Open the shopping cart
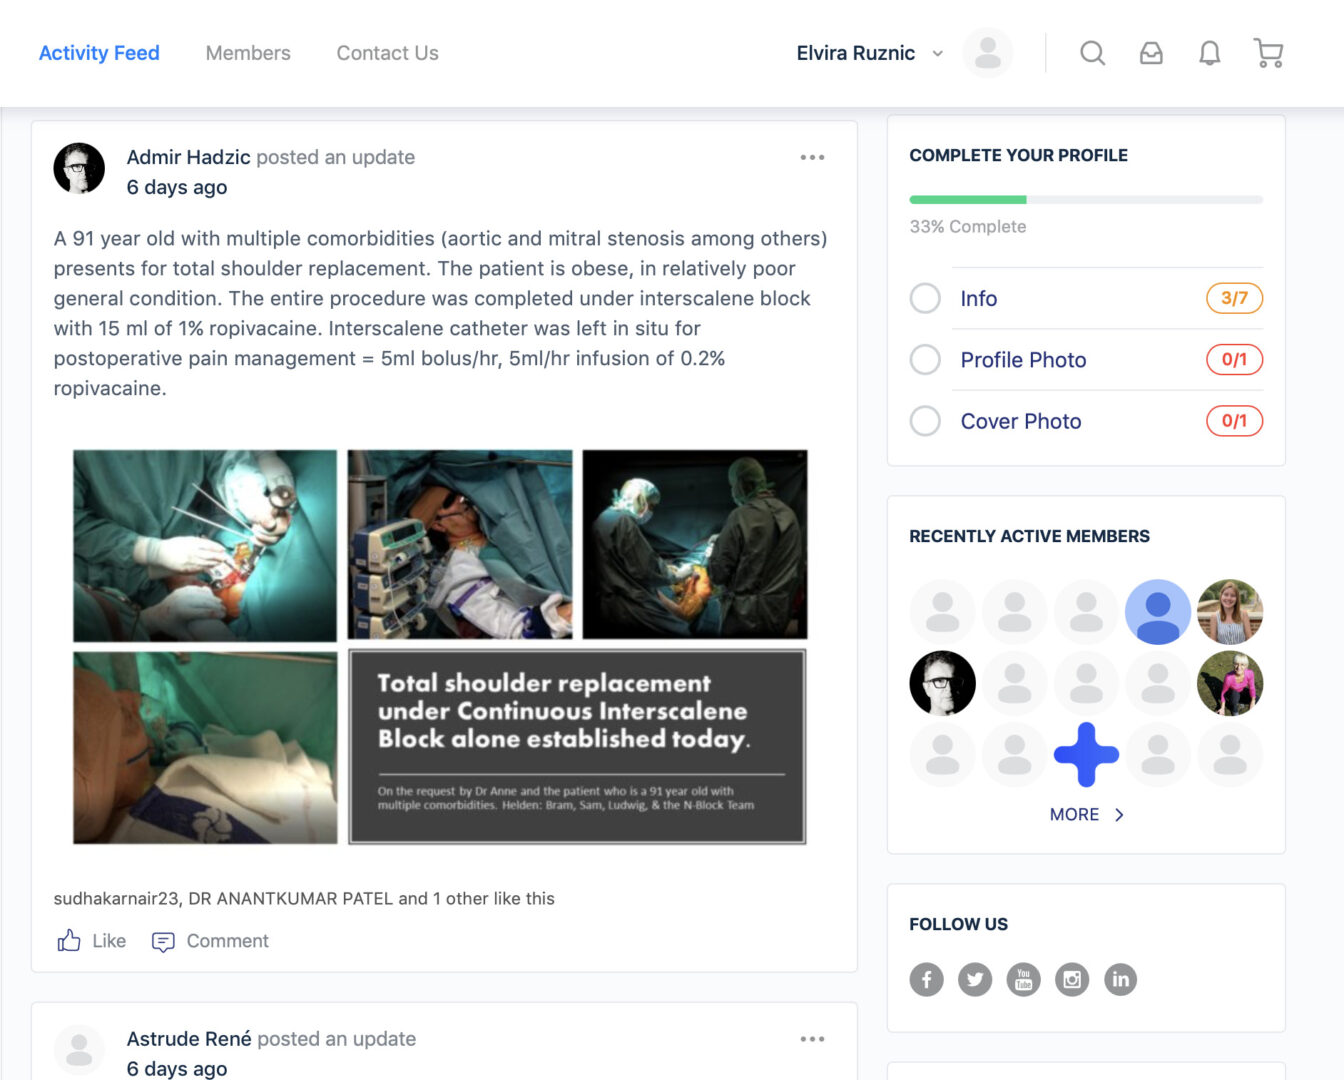This screenshot has height=1080, width=1344. pos(1268,53)
